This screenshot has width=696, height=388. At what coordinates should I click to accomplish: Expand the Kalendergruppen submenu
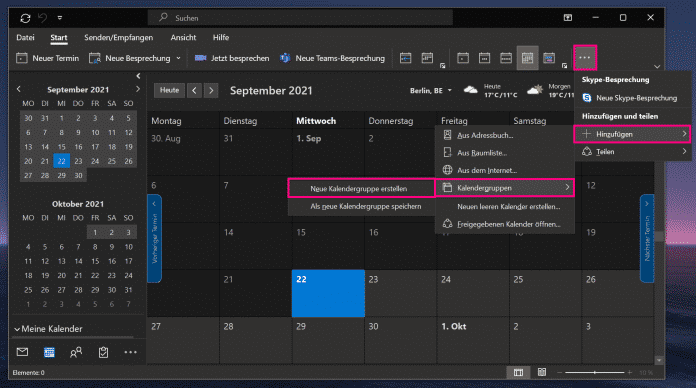coord(505,188)
